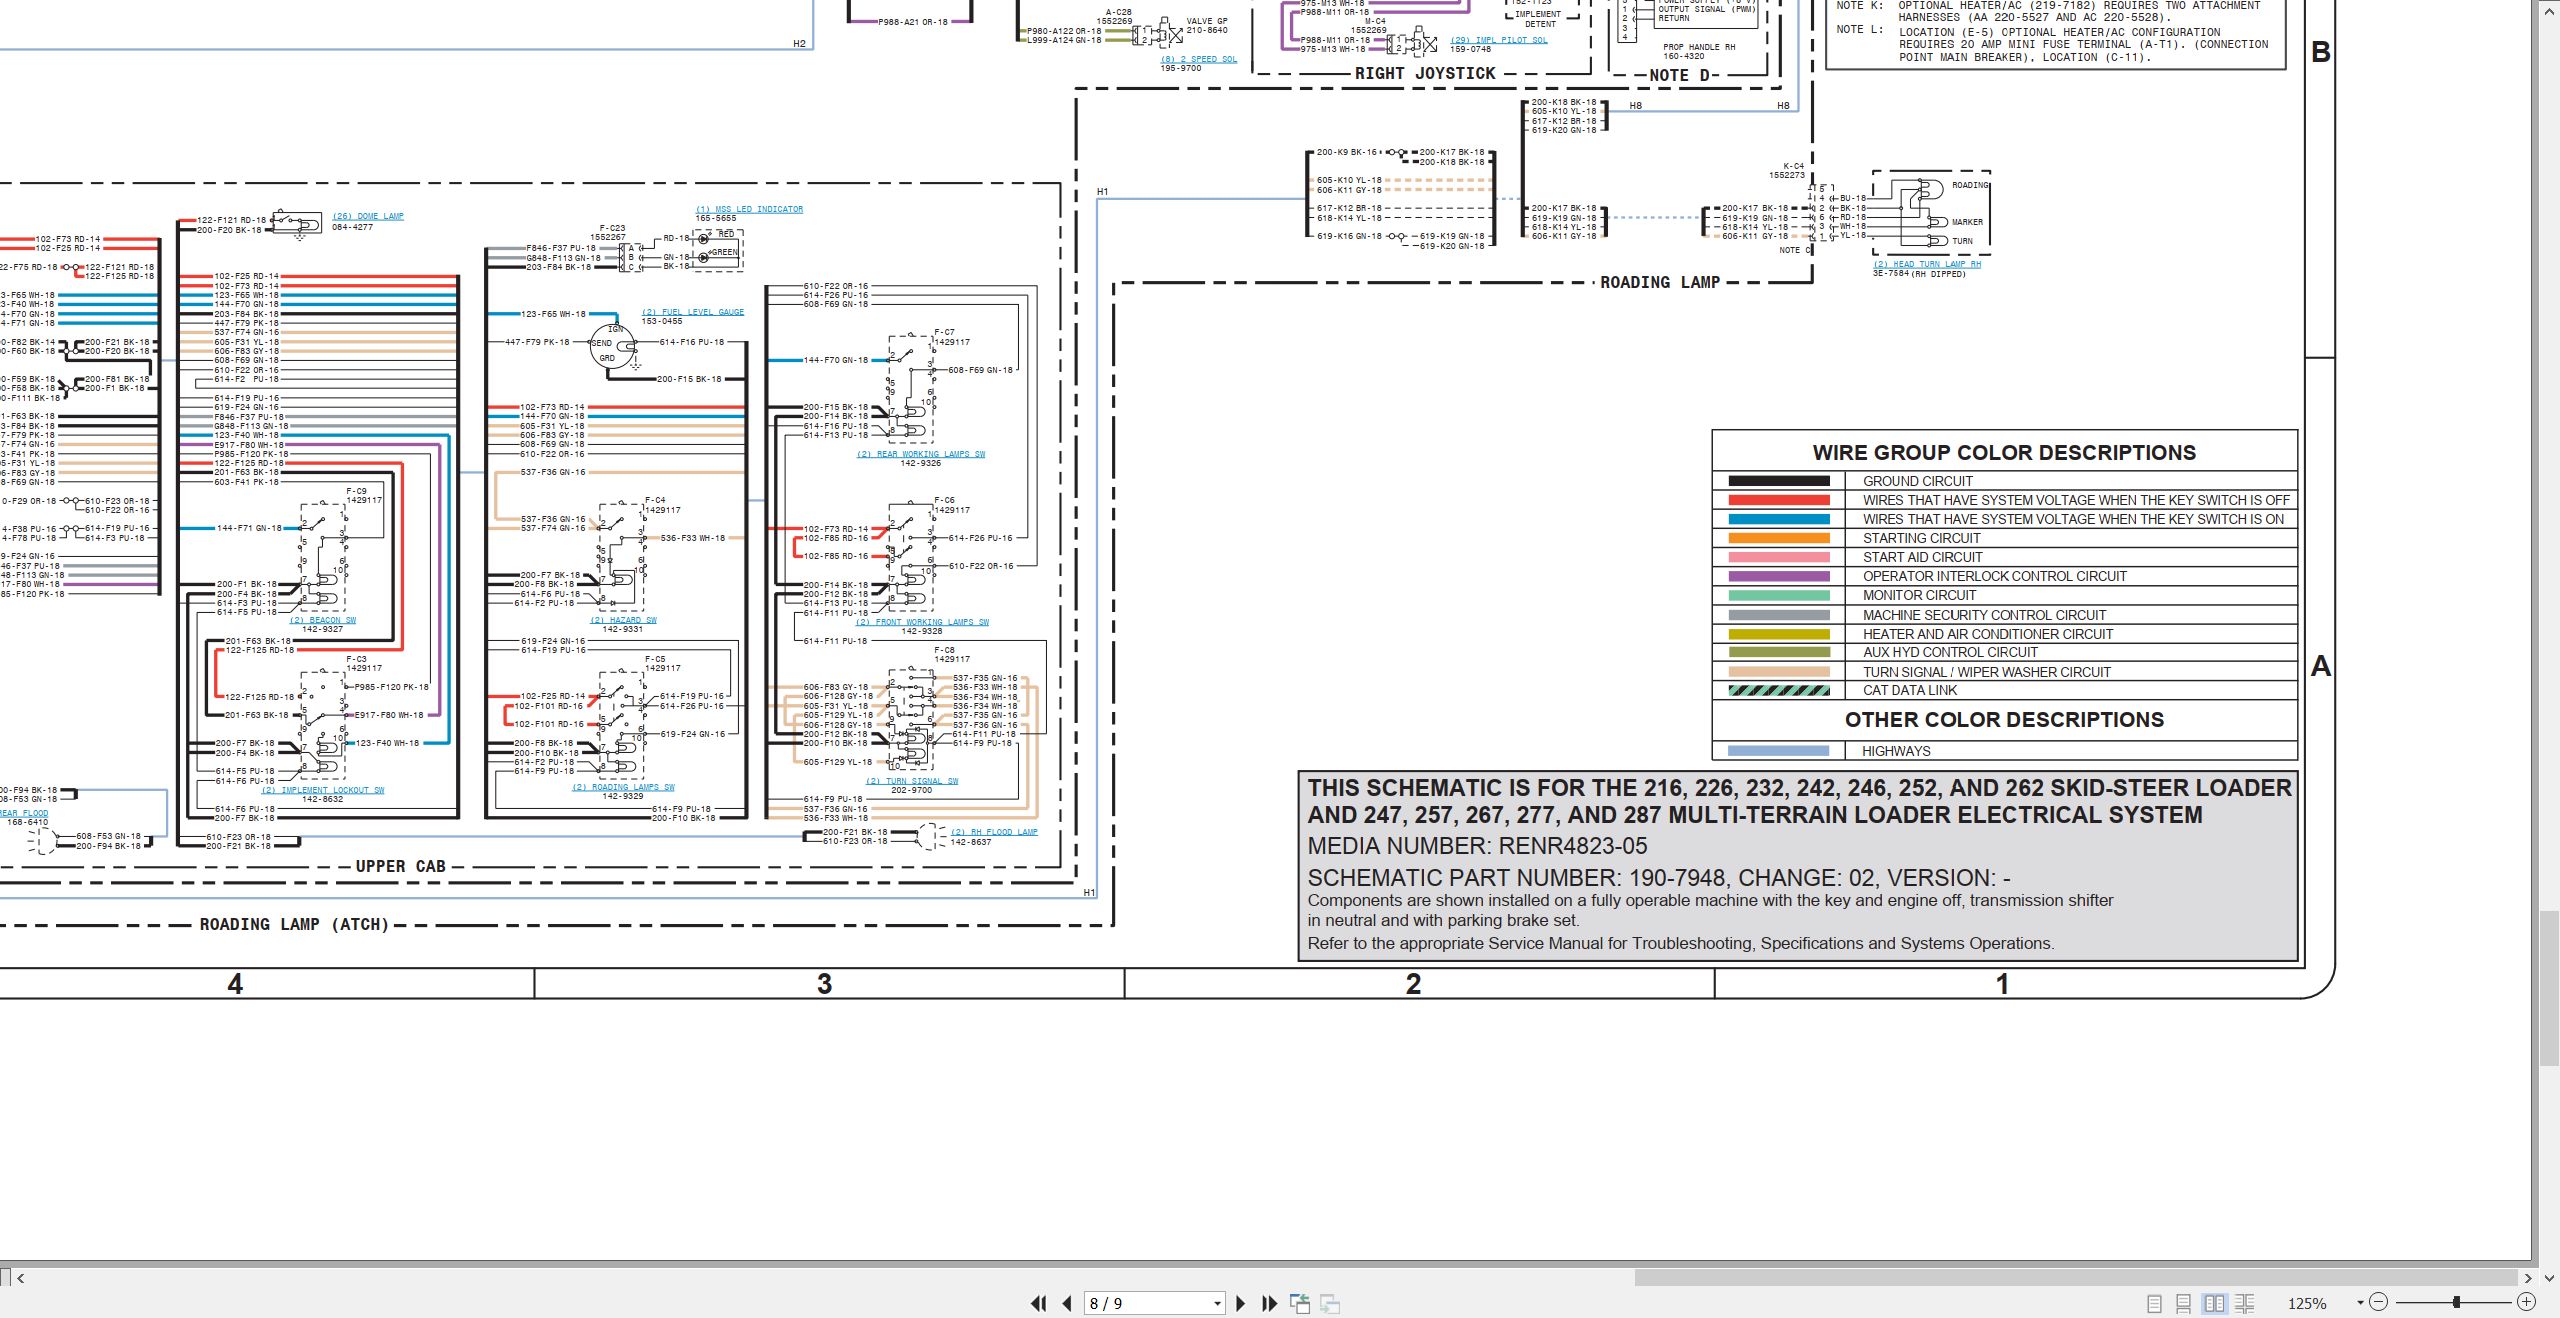Open the 2 SPEED SOL link
This screenshot has height=1318, width=2560.
(x=1198, y=59)
